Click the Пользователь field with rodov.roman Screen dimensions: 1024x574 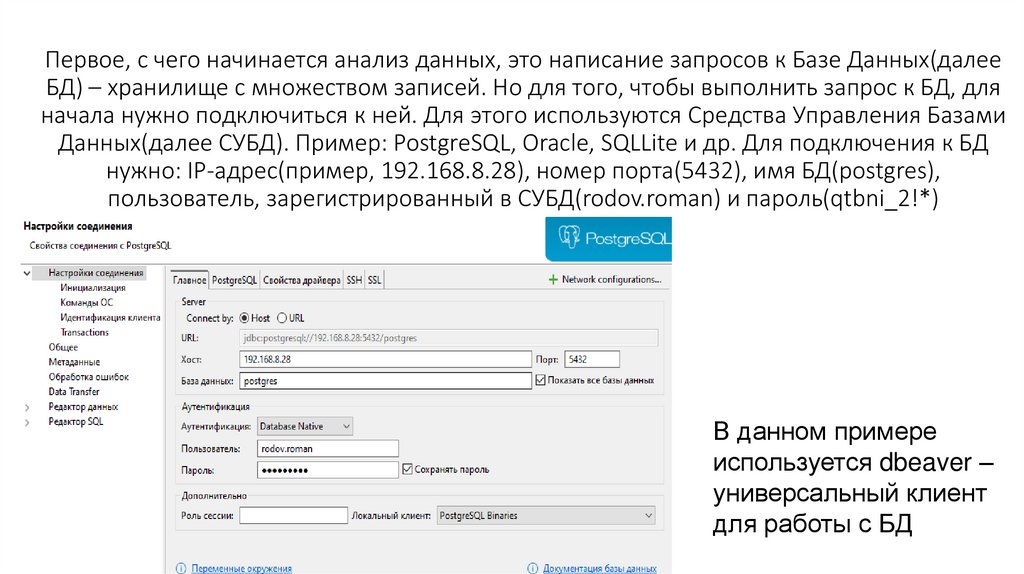click(327, 449)
